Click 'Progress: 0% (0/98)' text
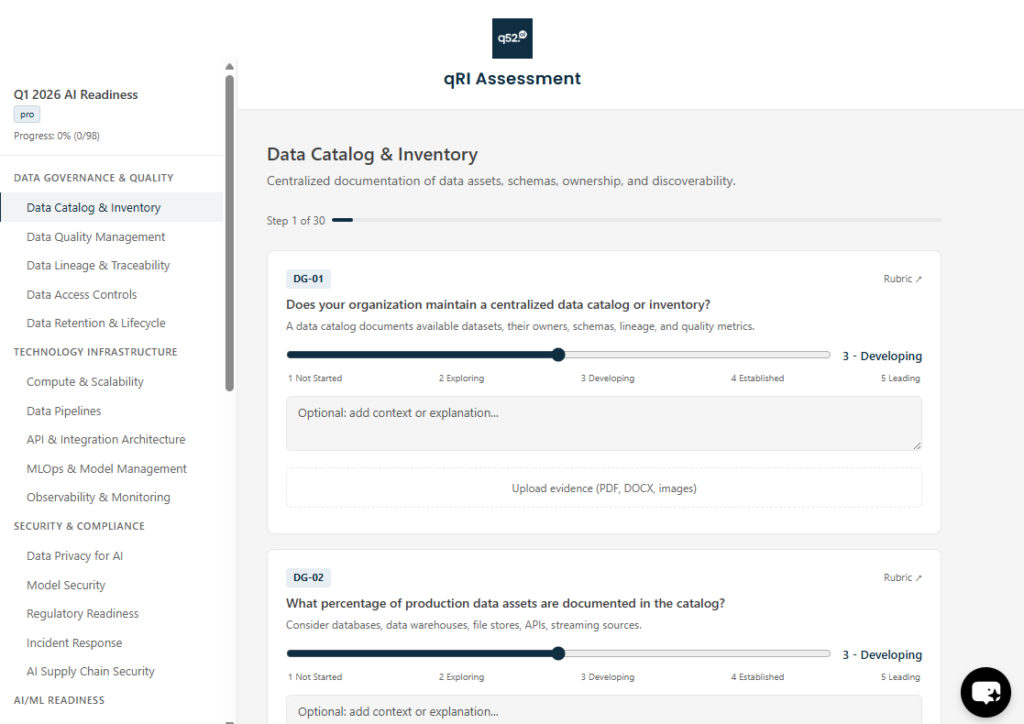The image size is (1024, 724). [x=57, y=136]
